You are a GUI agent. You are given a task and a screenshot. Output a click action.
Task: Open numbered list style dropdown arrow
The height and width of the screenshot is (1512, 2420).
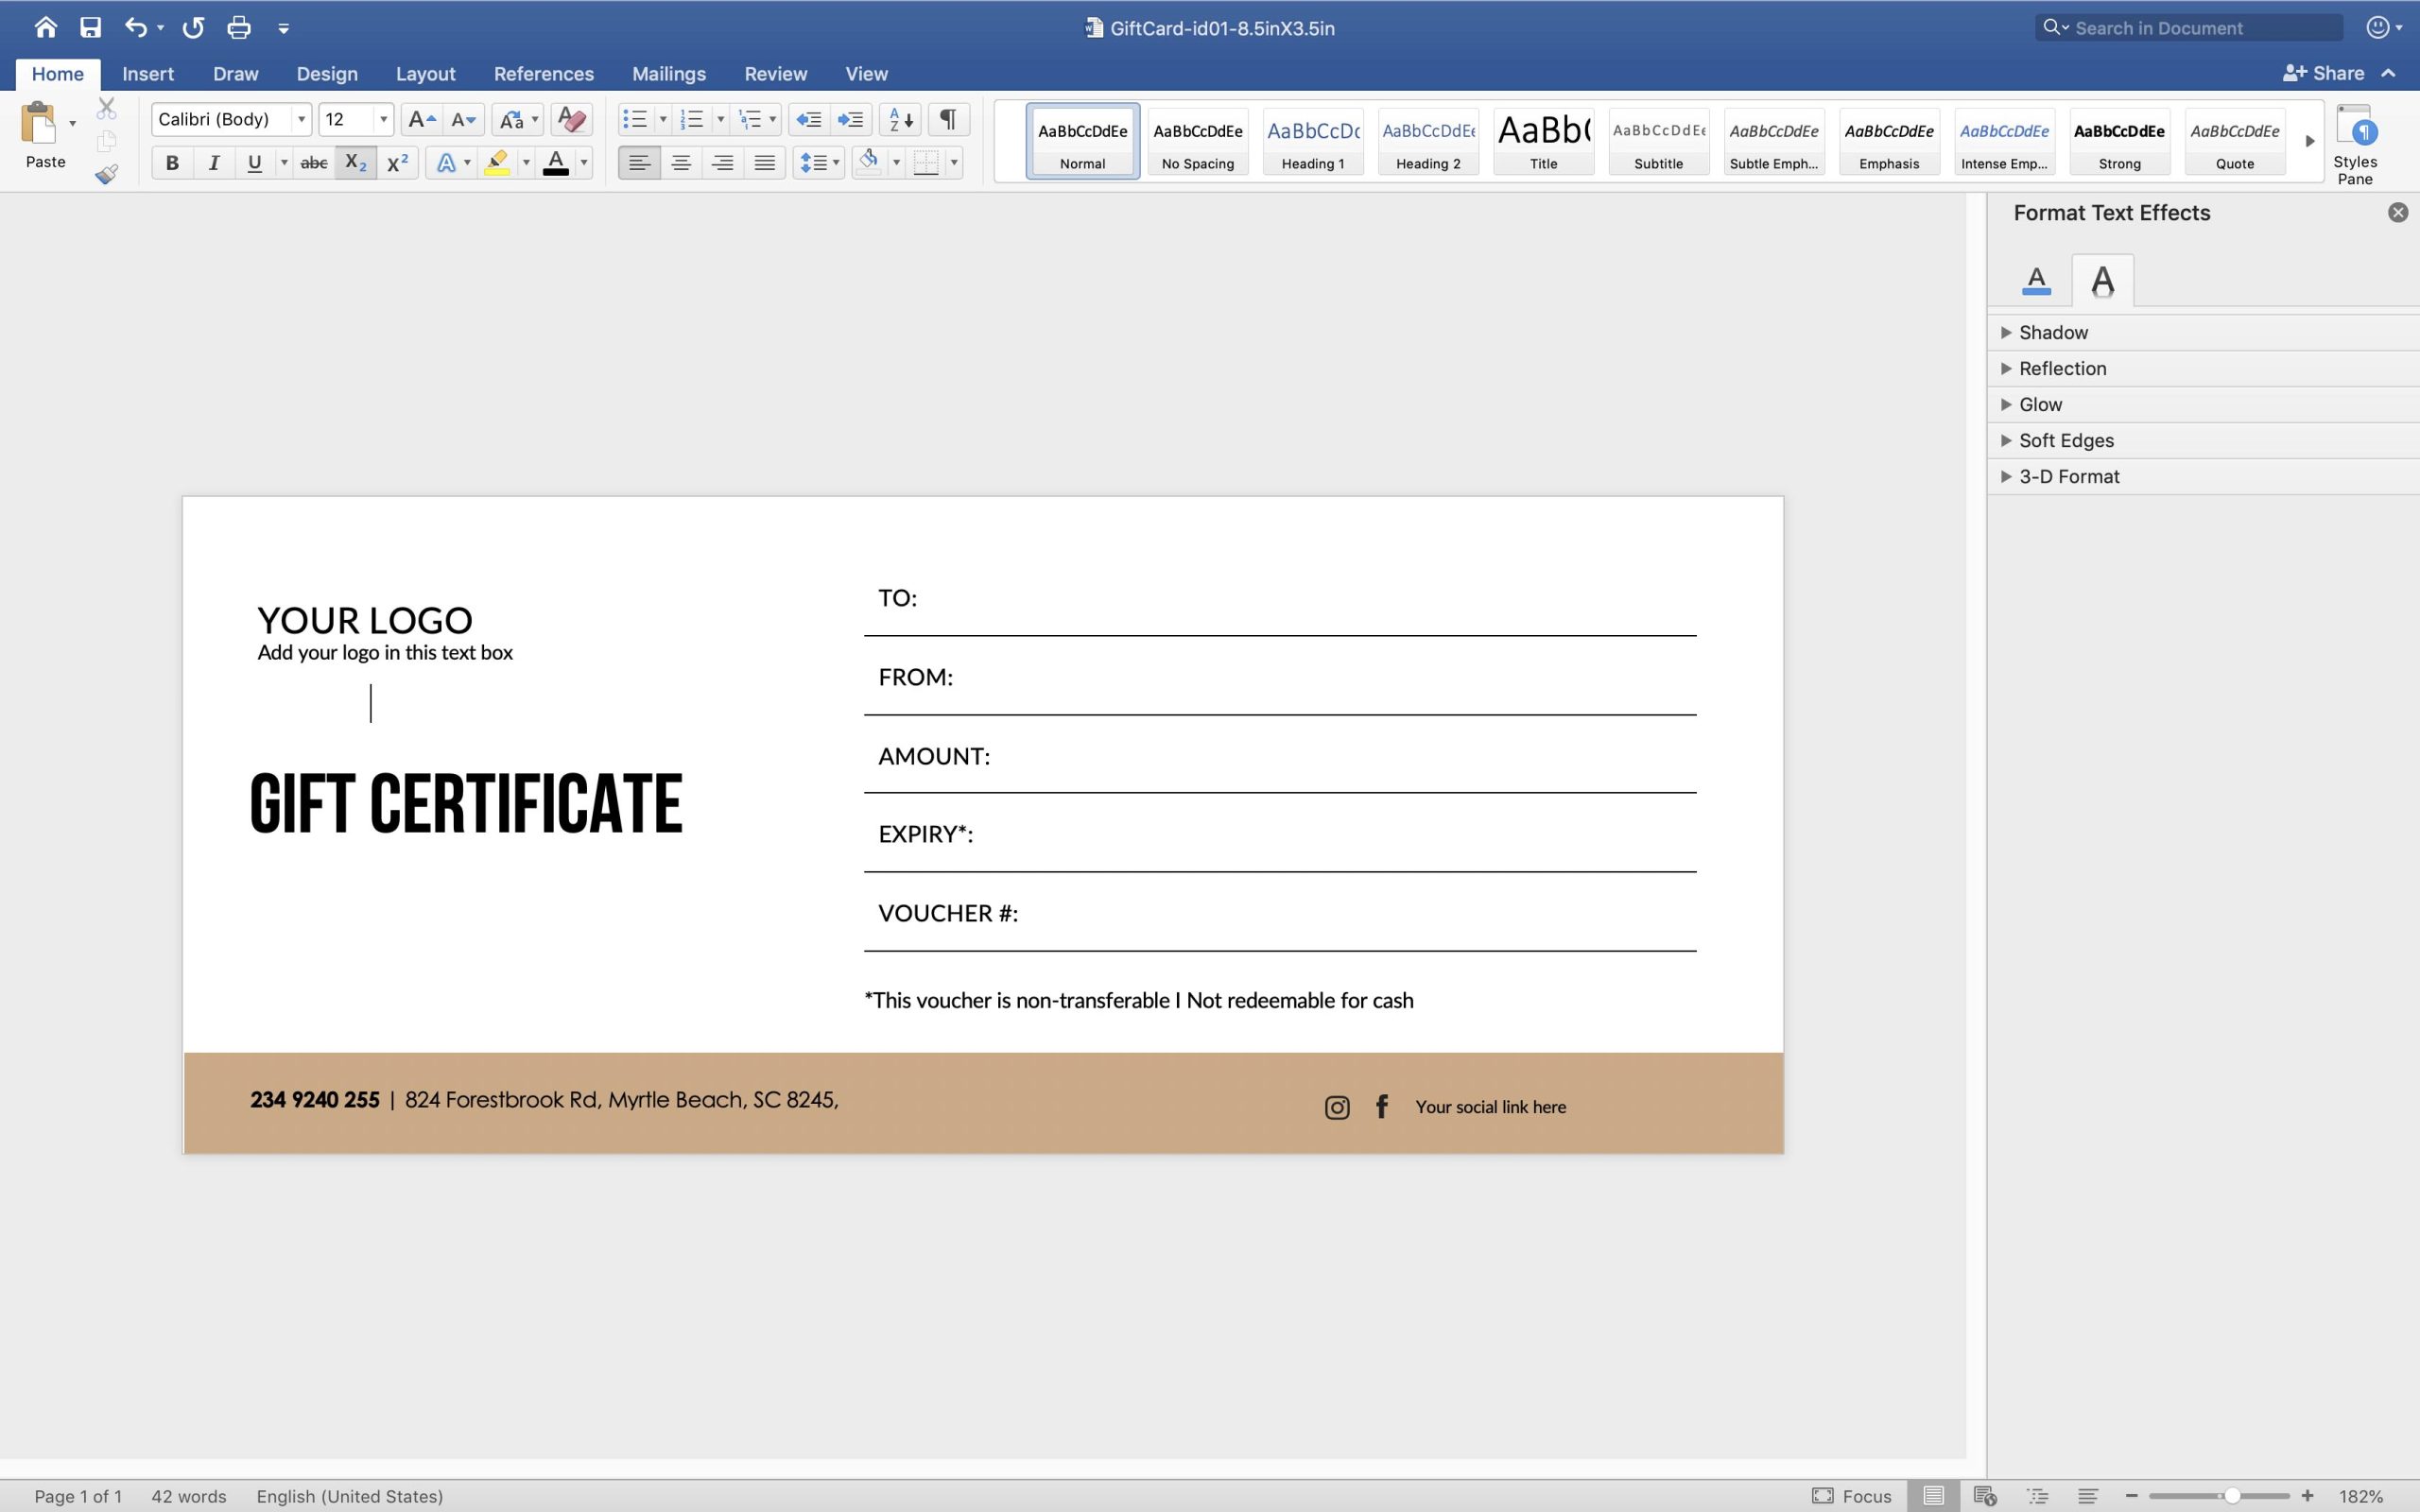pyautogui.click(x=720, y=119)
